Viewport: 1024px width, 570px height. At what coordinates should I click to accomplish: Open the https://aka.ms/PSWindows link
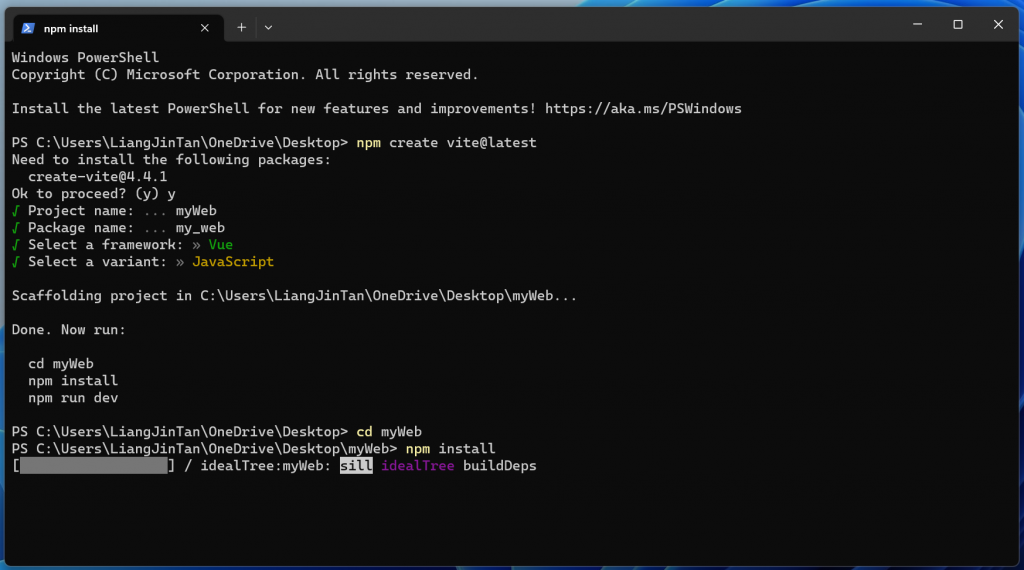pyautogui.click(x=643, y=108)
